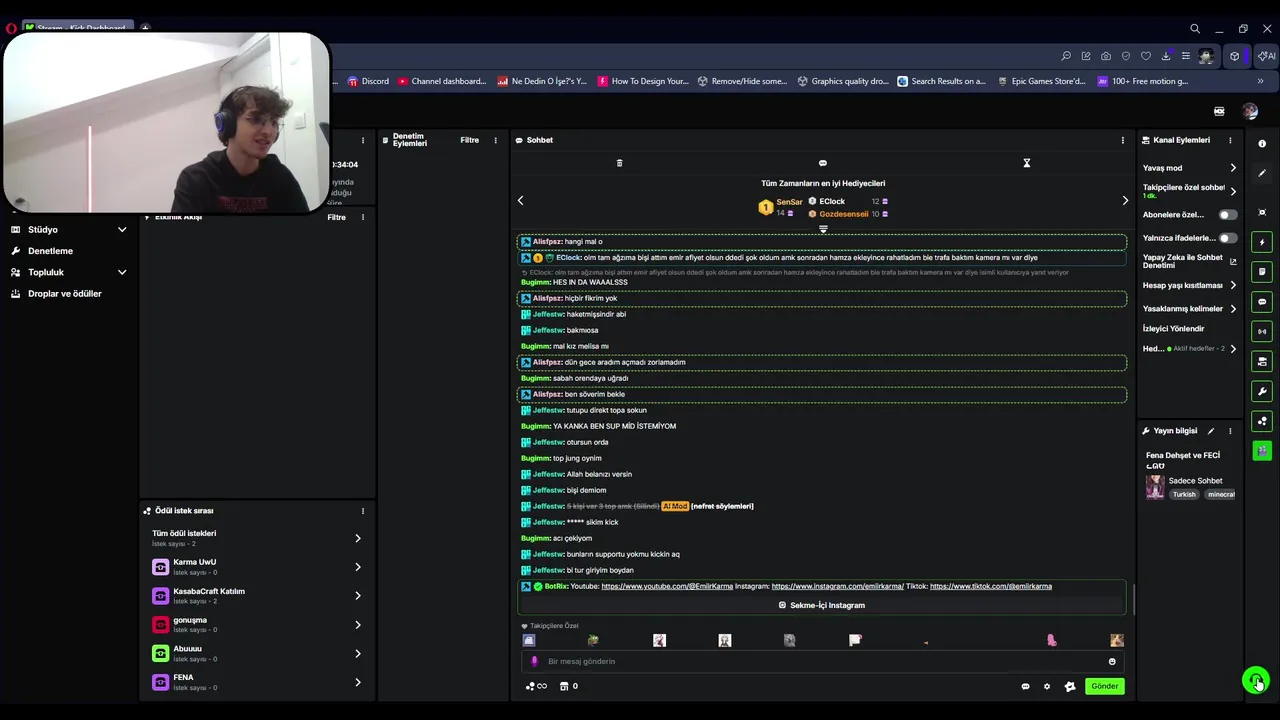
Task: Select the focus frame icon in right sidebar
Action: click(1262, 212)
